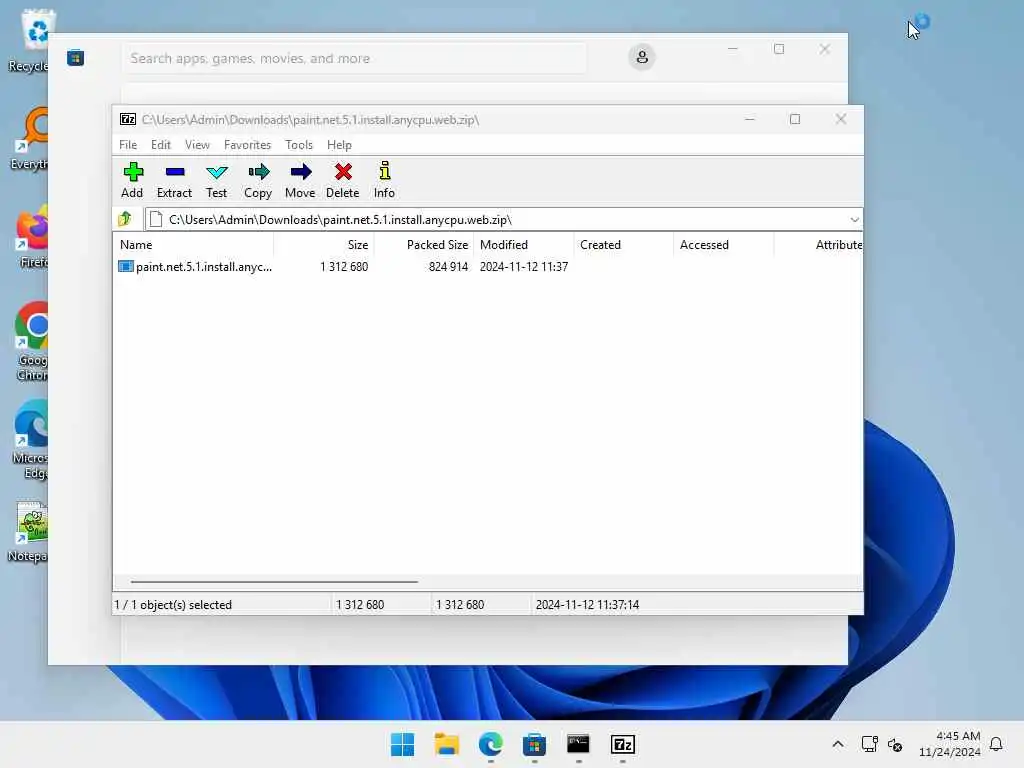Viewport: 1024px width, 768px height.
Task: Sort by the Accessed column header
Action: pos(724,245)
